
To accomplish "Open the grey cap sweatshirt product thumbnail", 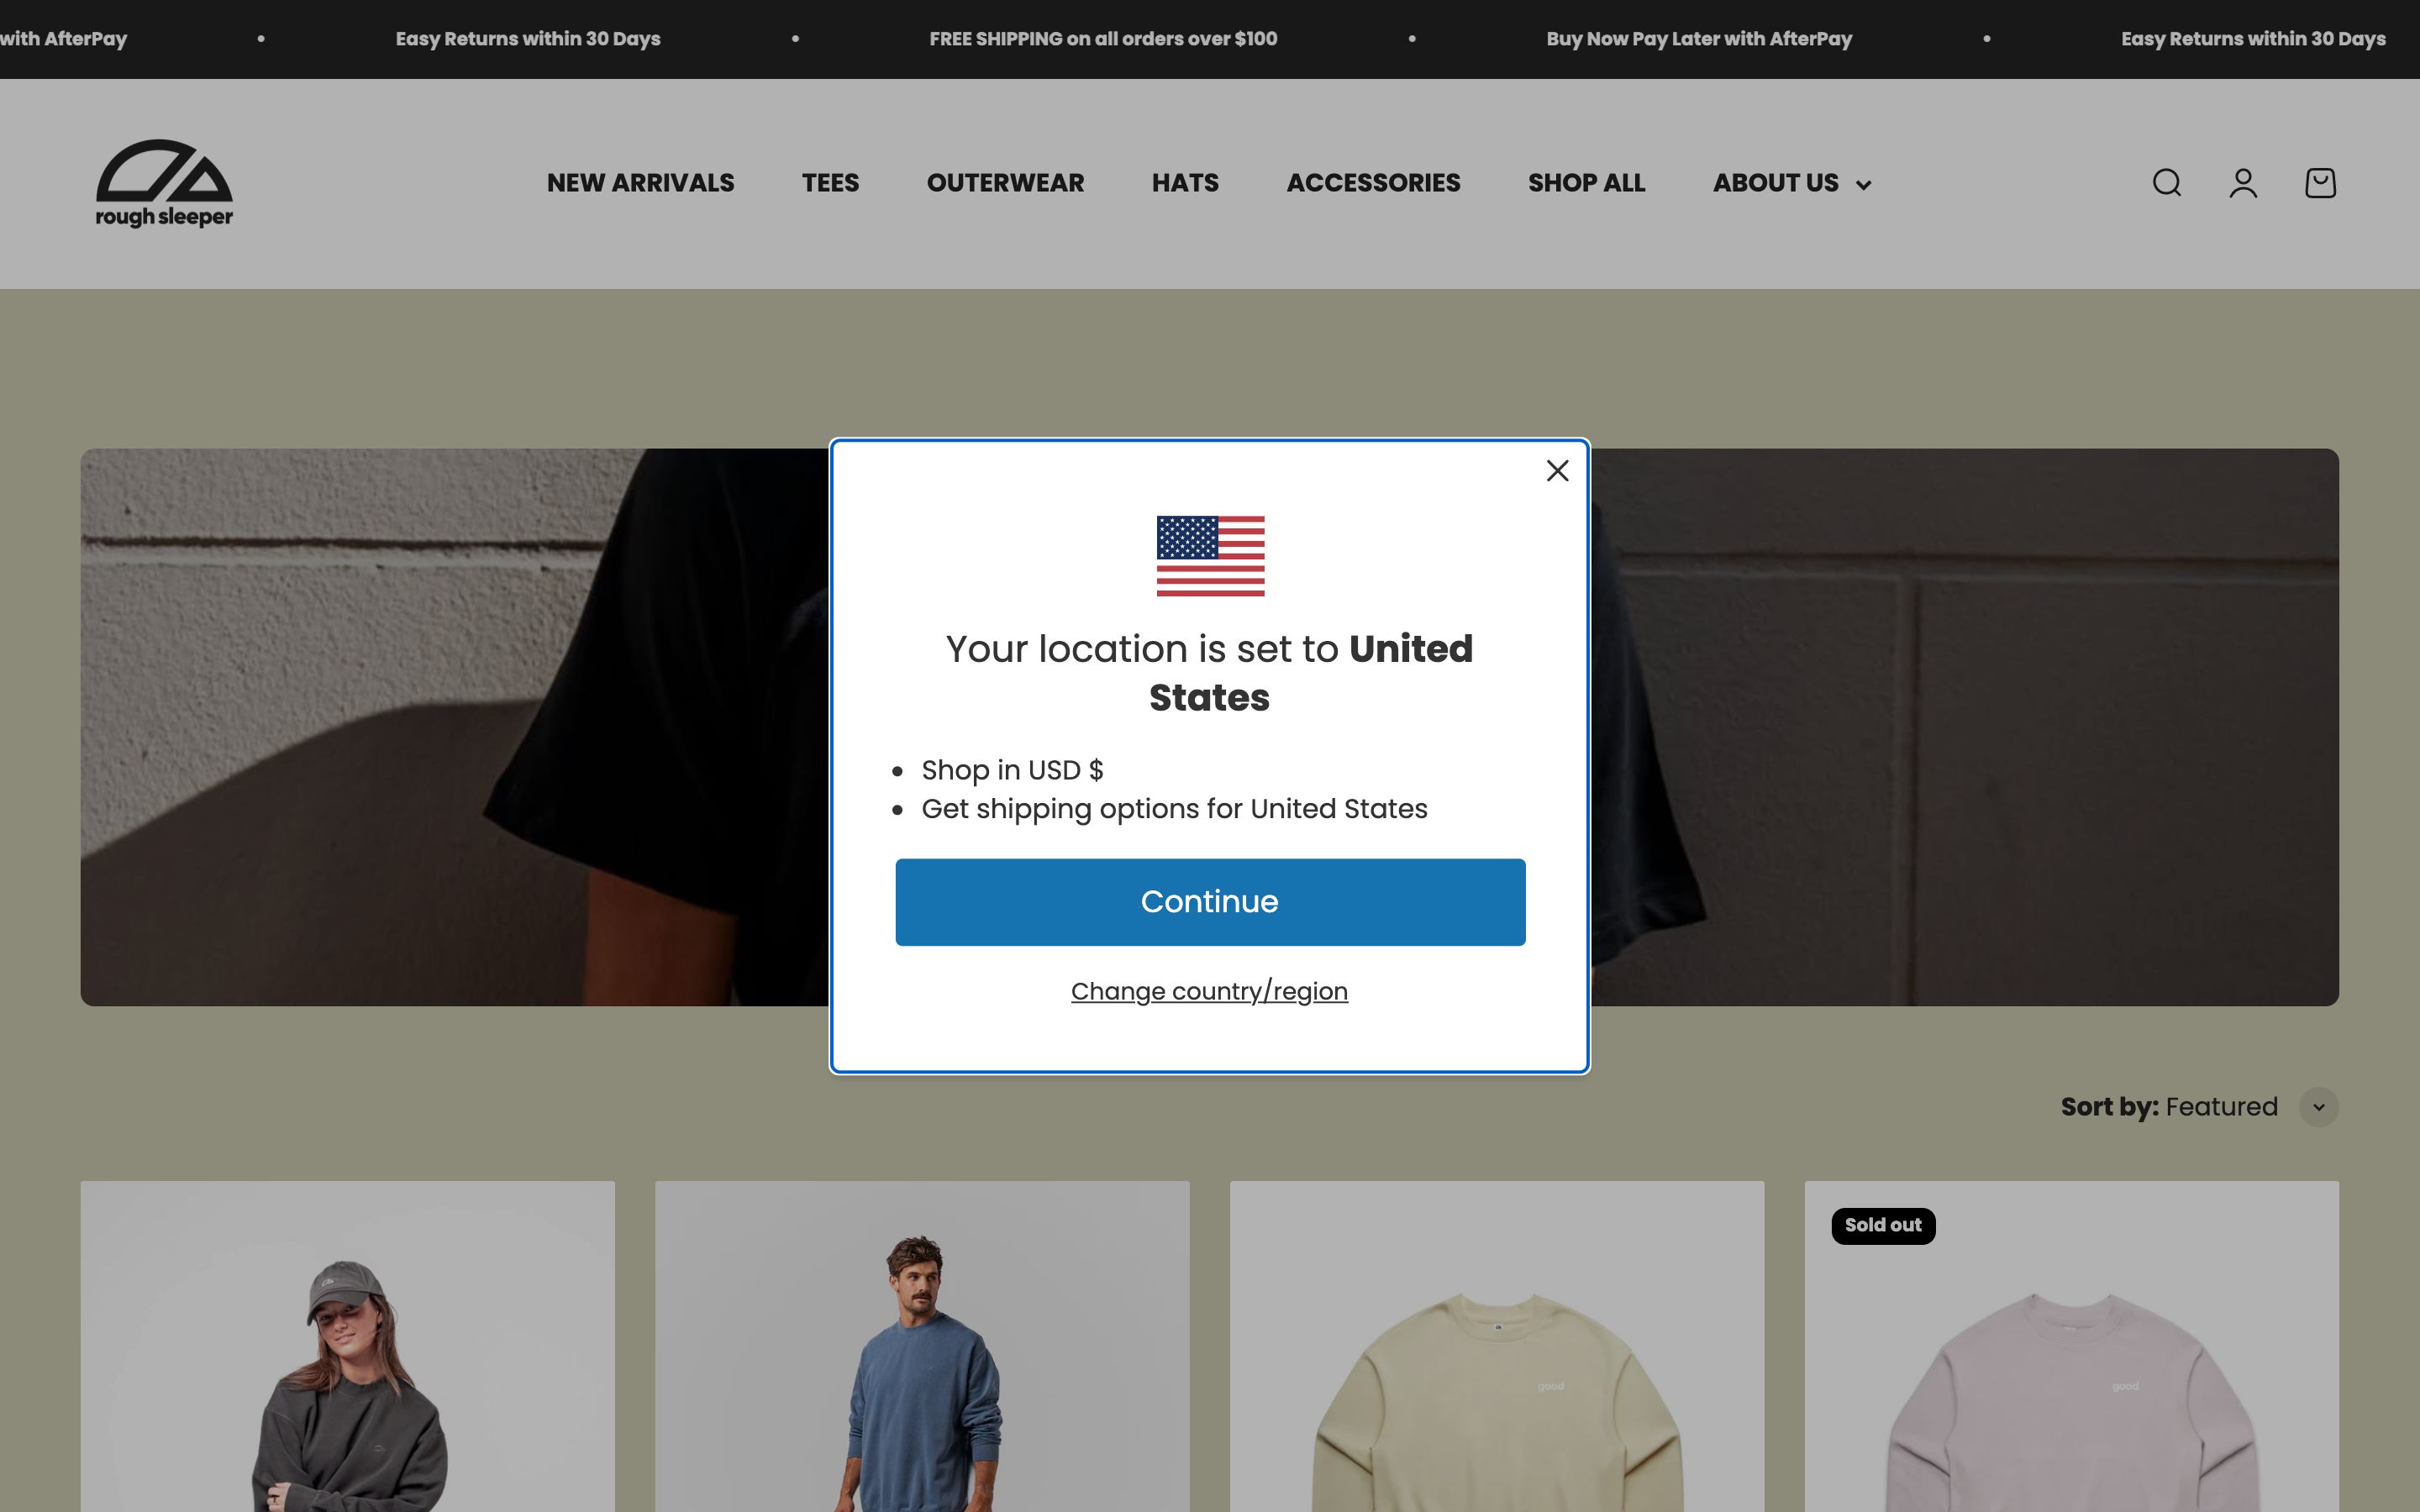I will [x=347, y=1346].
